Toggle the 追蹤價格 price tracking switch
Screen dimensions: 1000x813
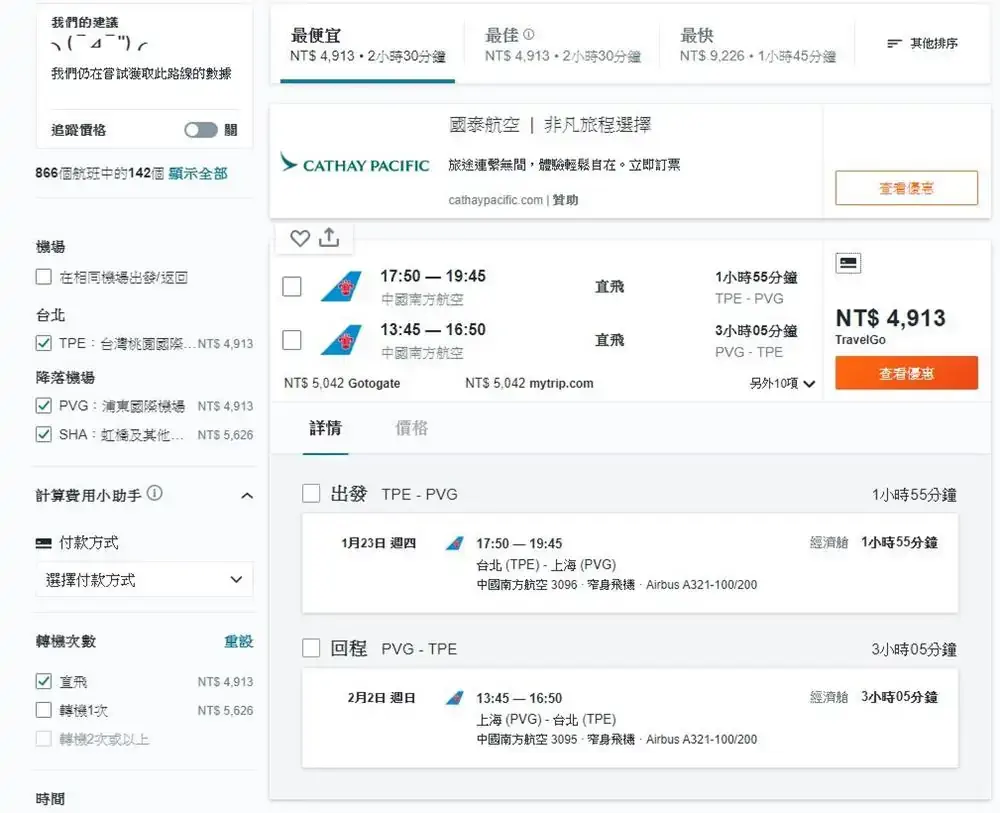pyautogui.click(x=201, y=130)
